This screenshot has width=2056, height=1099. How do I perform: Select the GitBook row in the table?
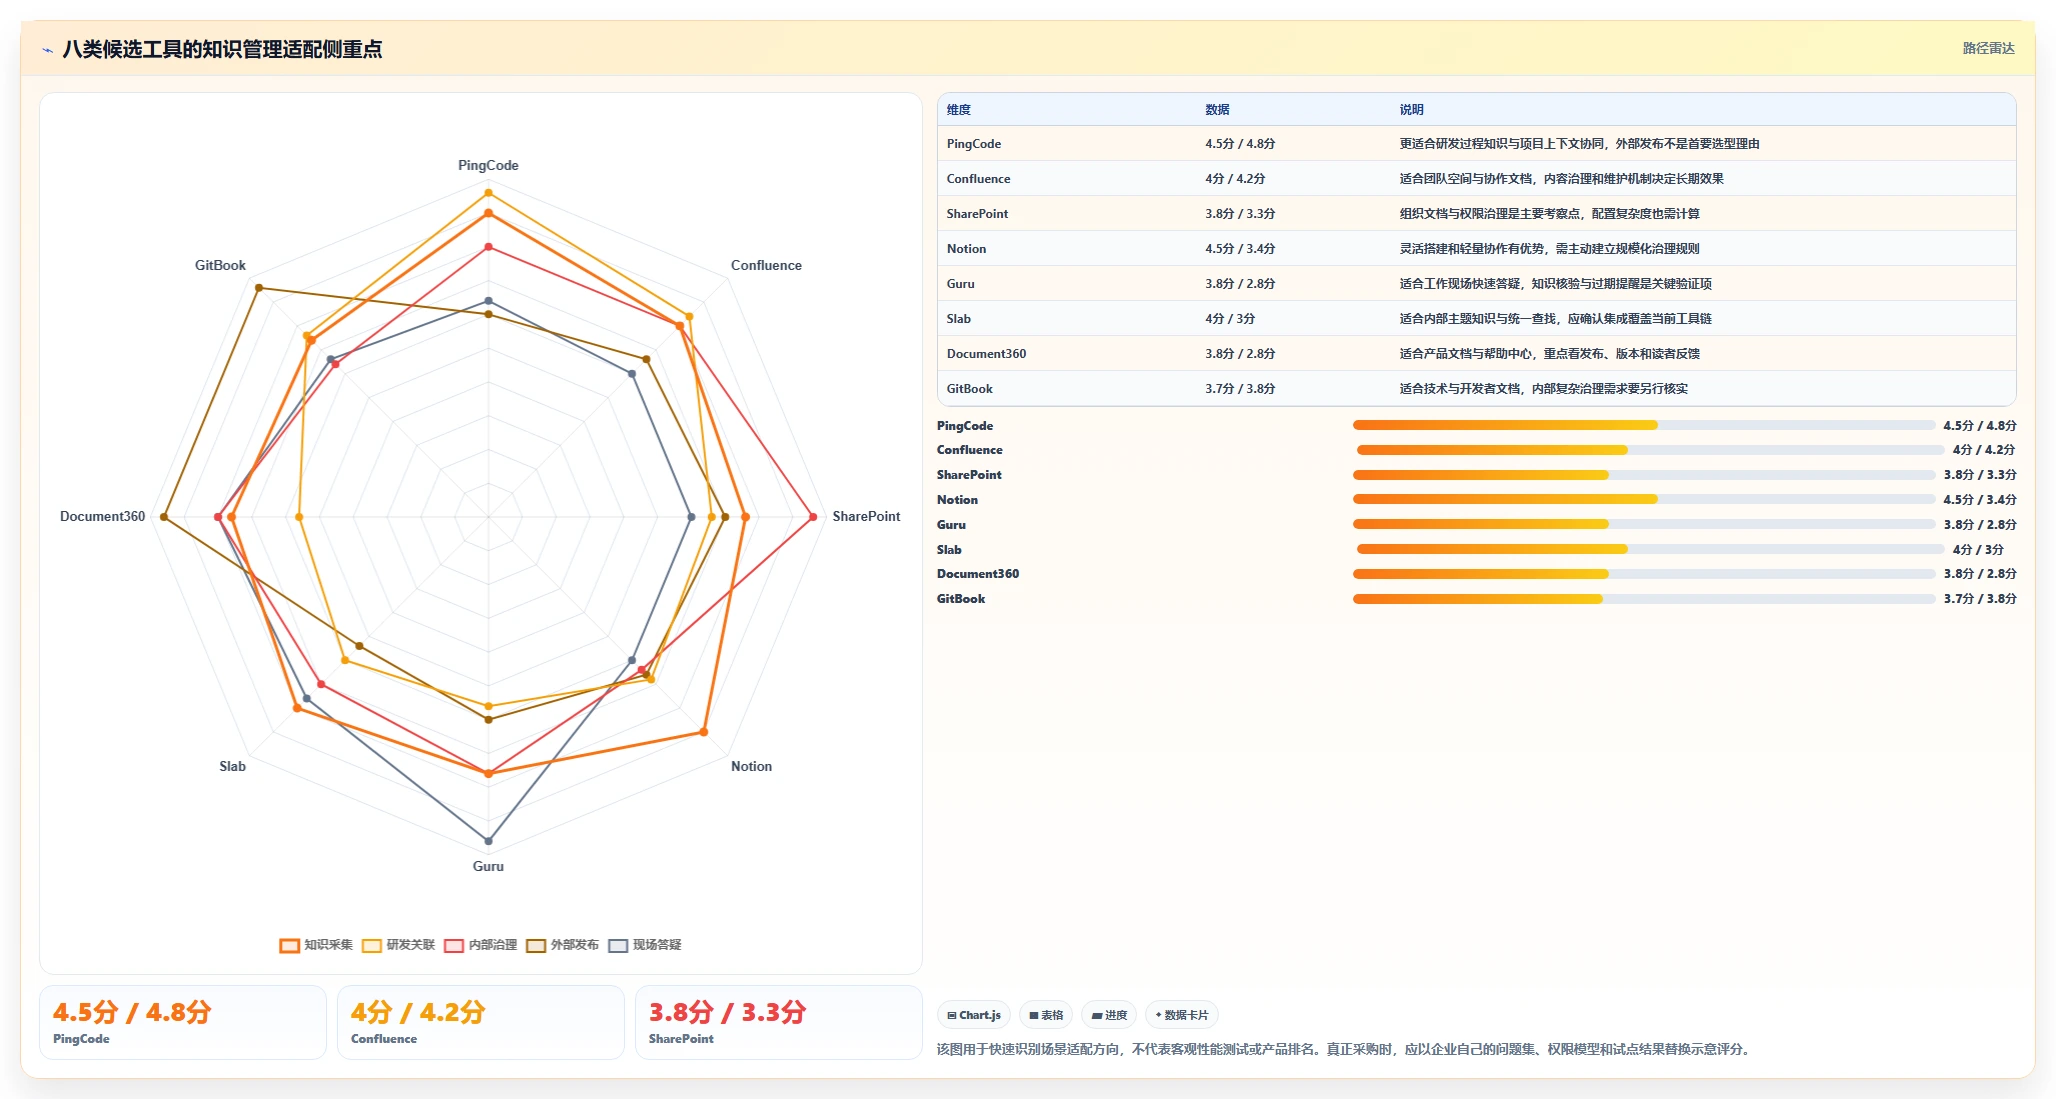click(1476, 389)
